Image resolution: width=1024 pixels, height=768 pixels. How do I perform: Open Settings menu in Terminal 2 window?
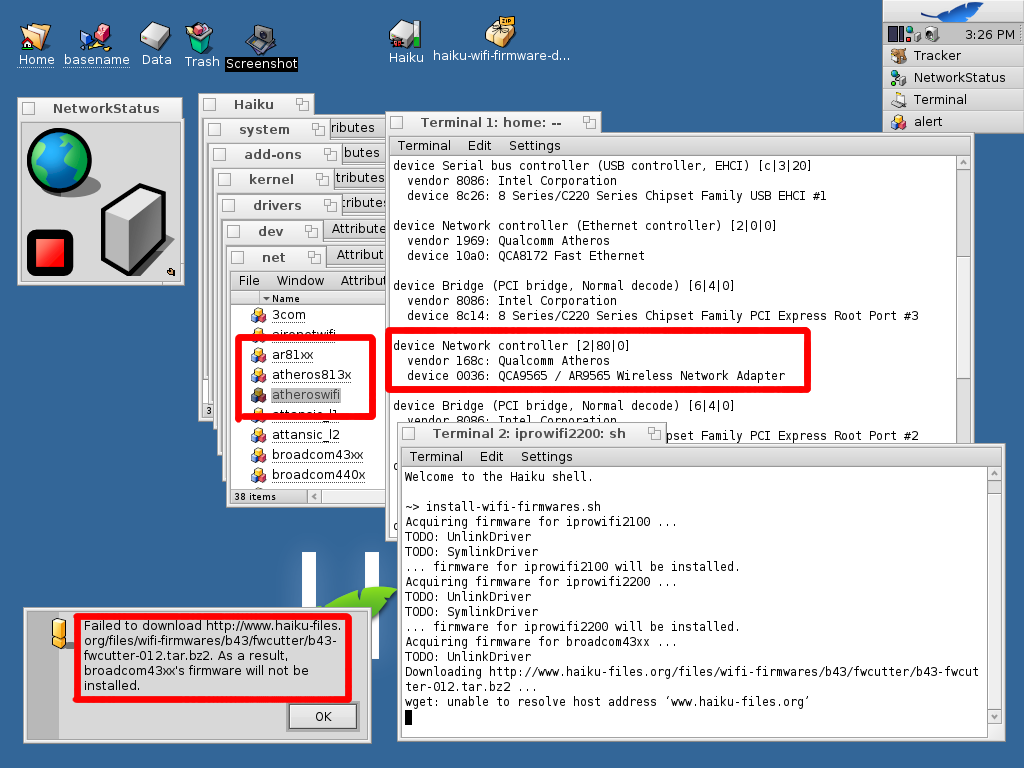[547, 456]
